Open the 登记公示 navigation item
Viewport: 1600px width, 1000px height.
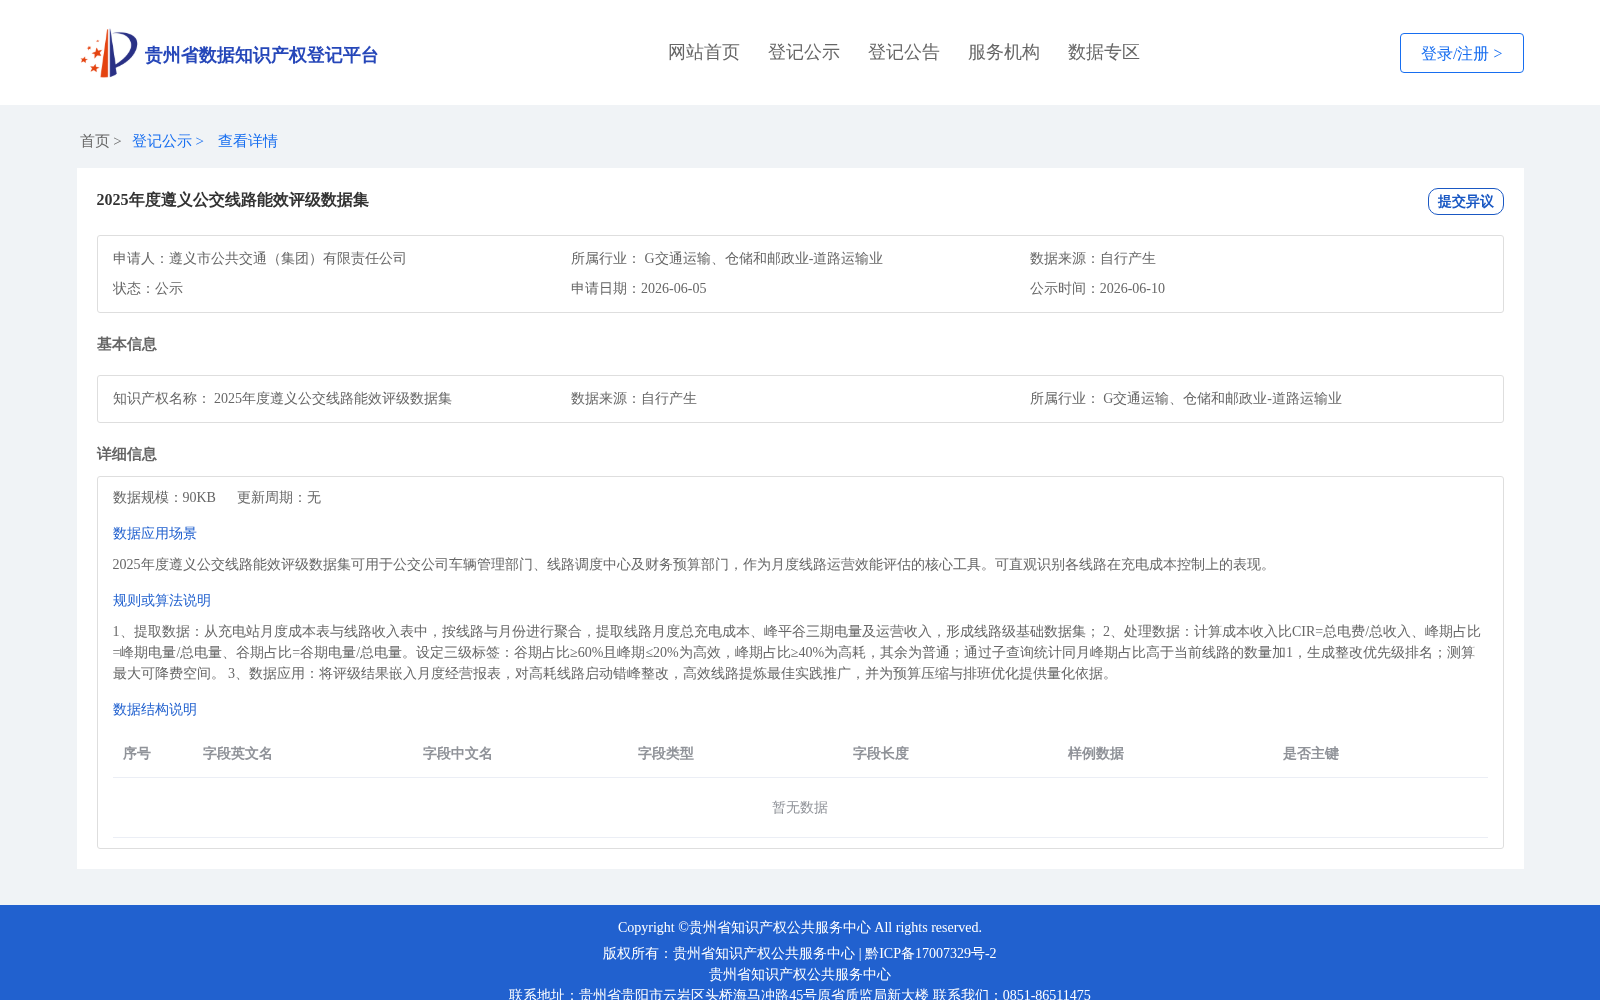click(x=804, y=52)
